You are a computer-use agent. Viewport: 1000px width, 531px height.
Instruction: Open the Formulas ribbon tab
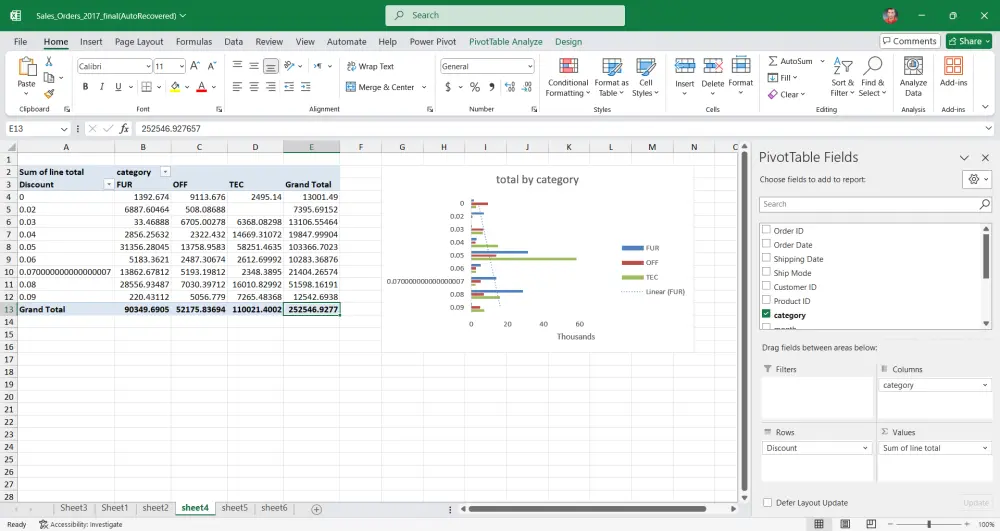point(194,41)
